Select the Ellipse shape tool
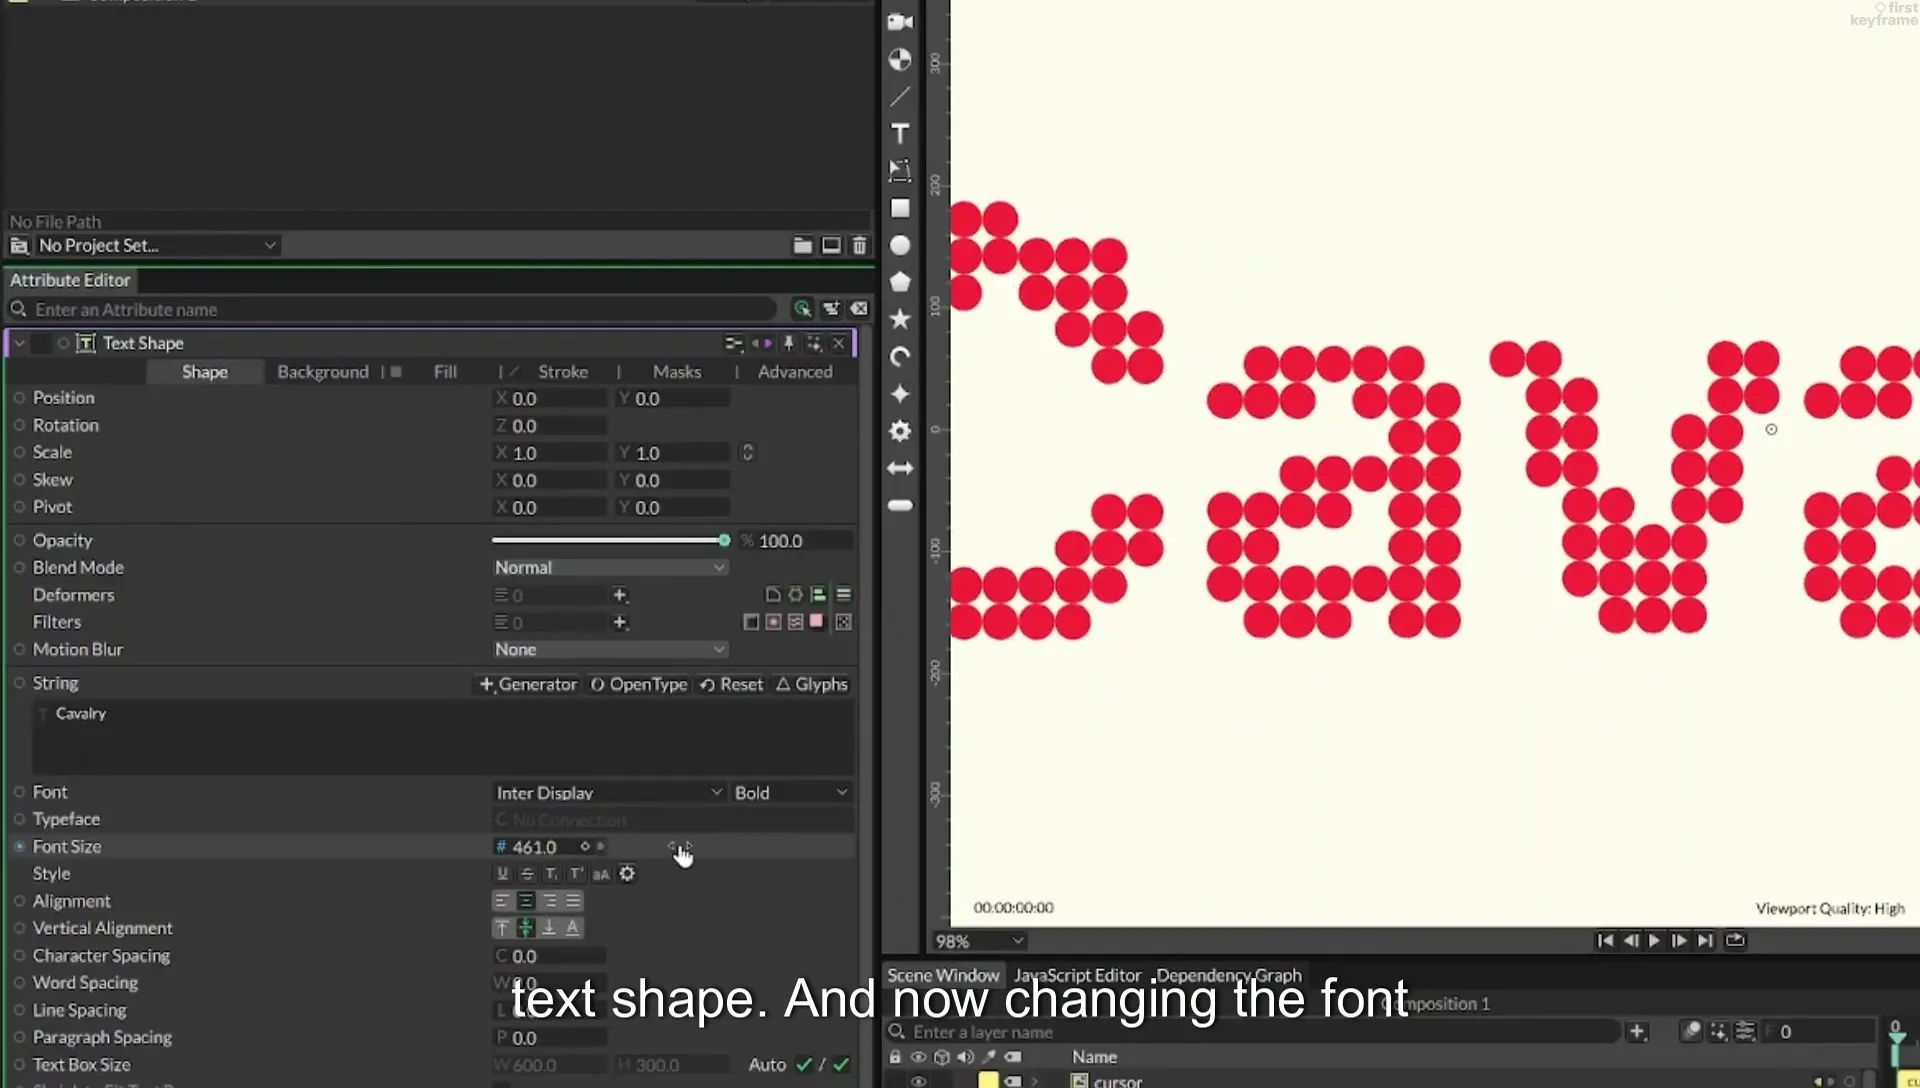The image size is (1920, 1088). (x=900, y=245)
